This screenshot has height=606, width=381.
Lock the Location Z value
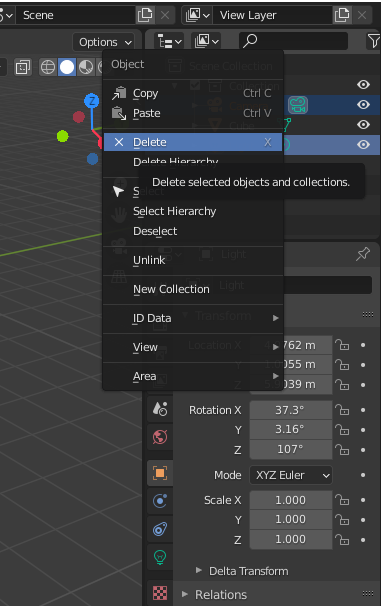(x=342, y=385)
